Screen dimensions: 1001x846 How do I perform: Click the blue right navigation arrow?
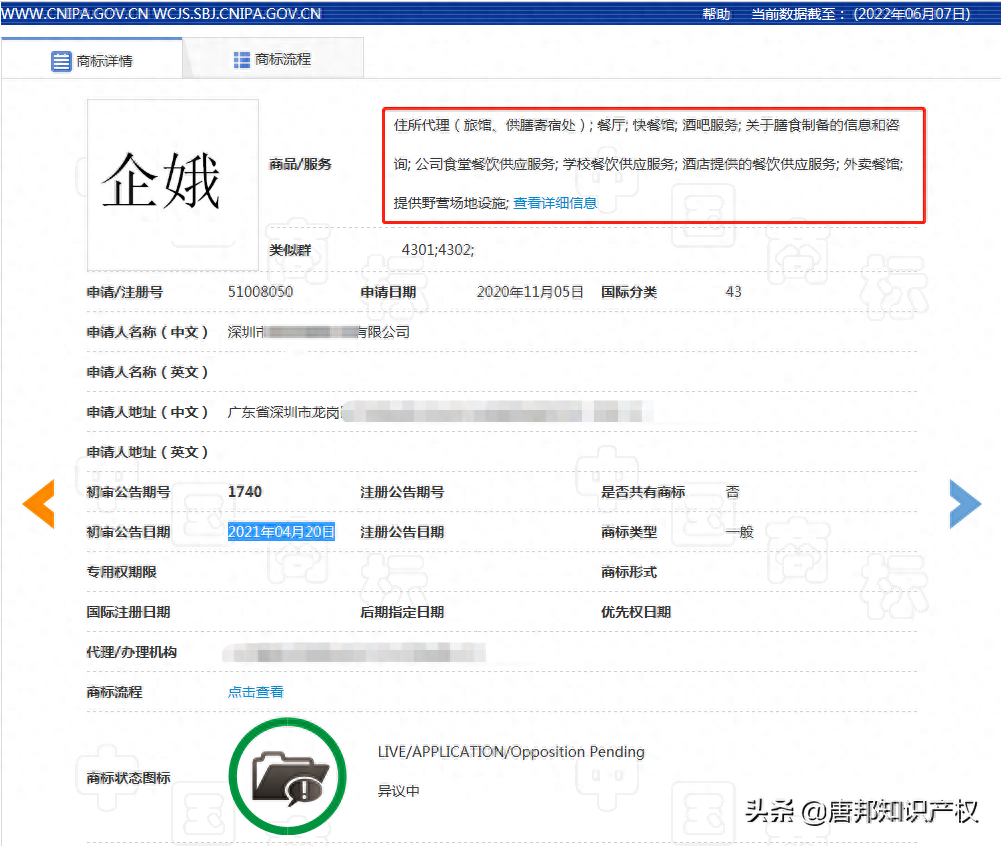click(965, 505)
